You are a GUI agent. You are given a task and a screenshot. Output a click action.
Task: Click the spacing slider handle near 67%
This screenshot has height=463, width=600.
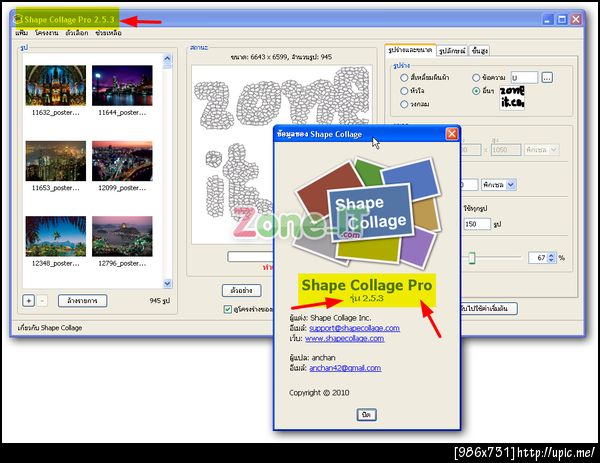tap(472, 258)
